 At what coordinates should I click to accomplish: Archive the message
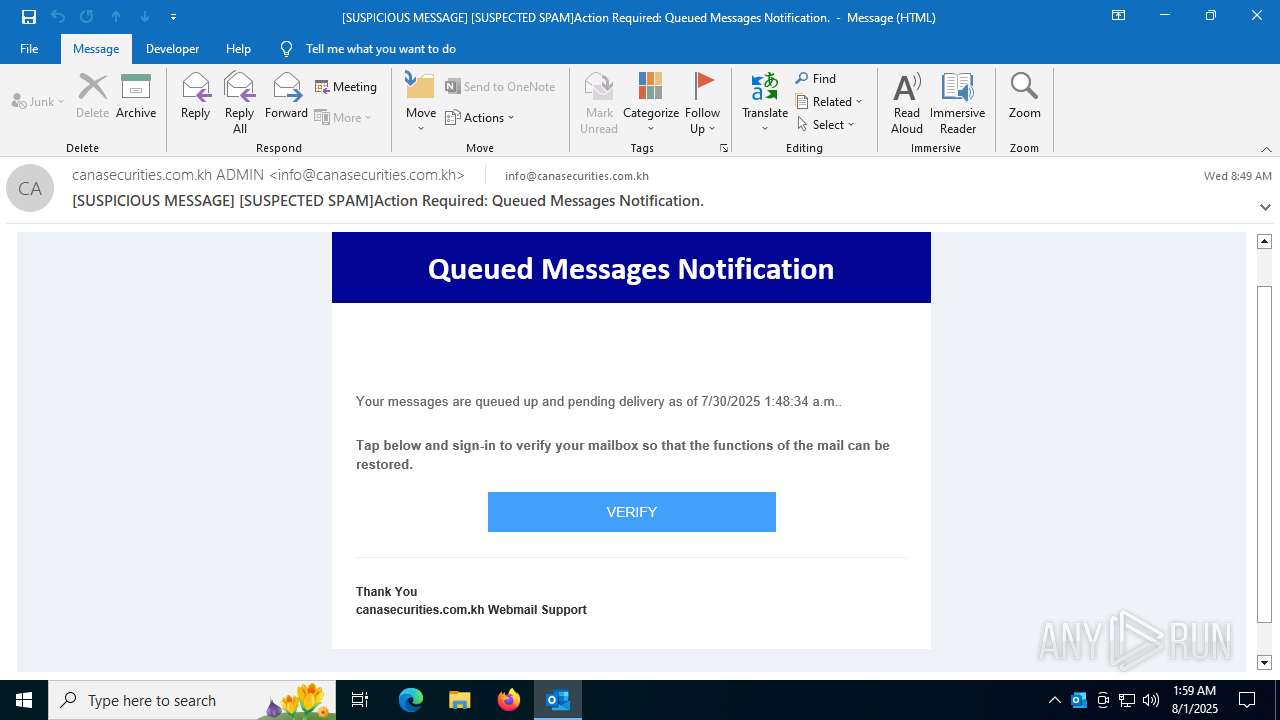click(x=136, y=97)
